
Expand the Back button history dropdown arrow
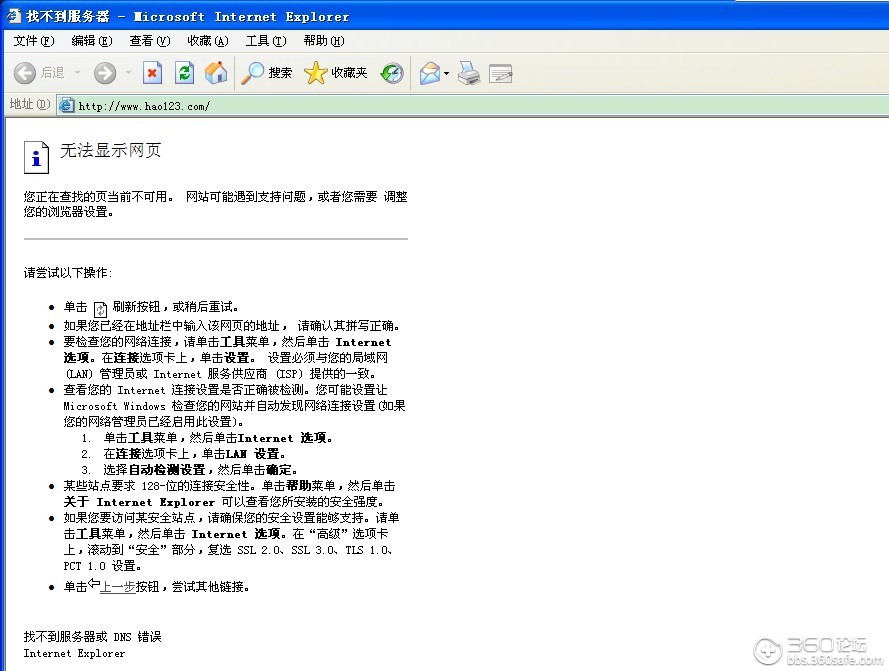tap(78, 73)
